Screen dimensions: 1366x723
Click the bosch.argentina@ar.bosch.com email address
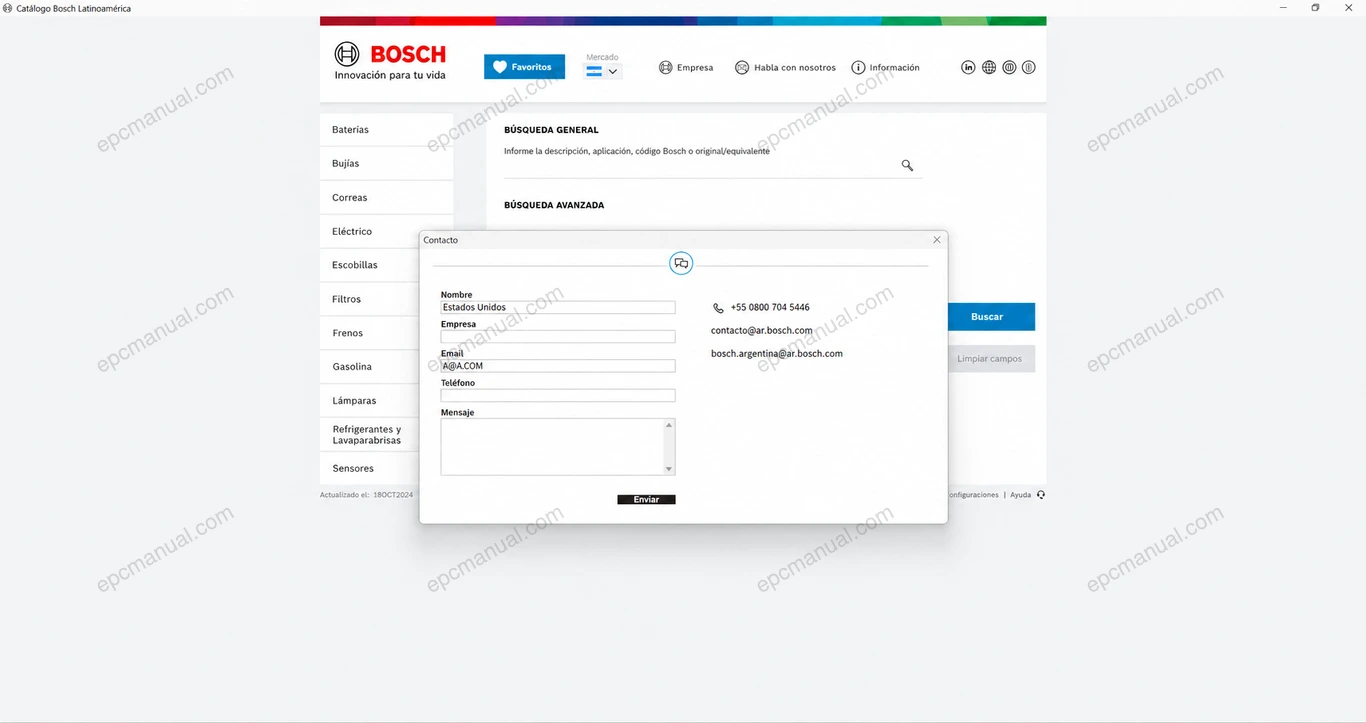coord(777,354)
